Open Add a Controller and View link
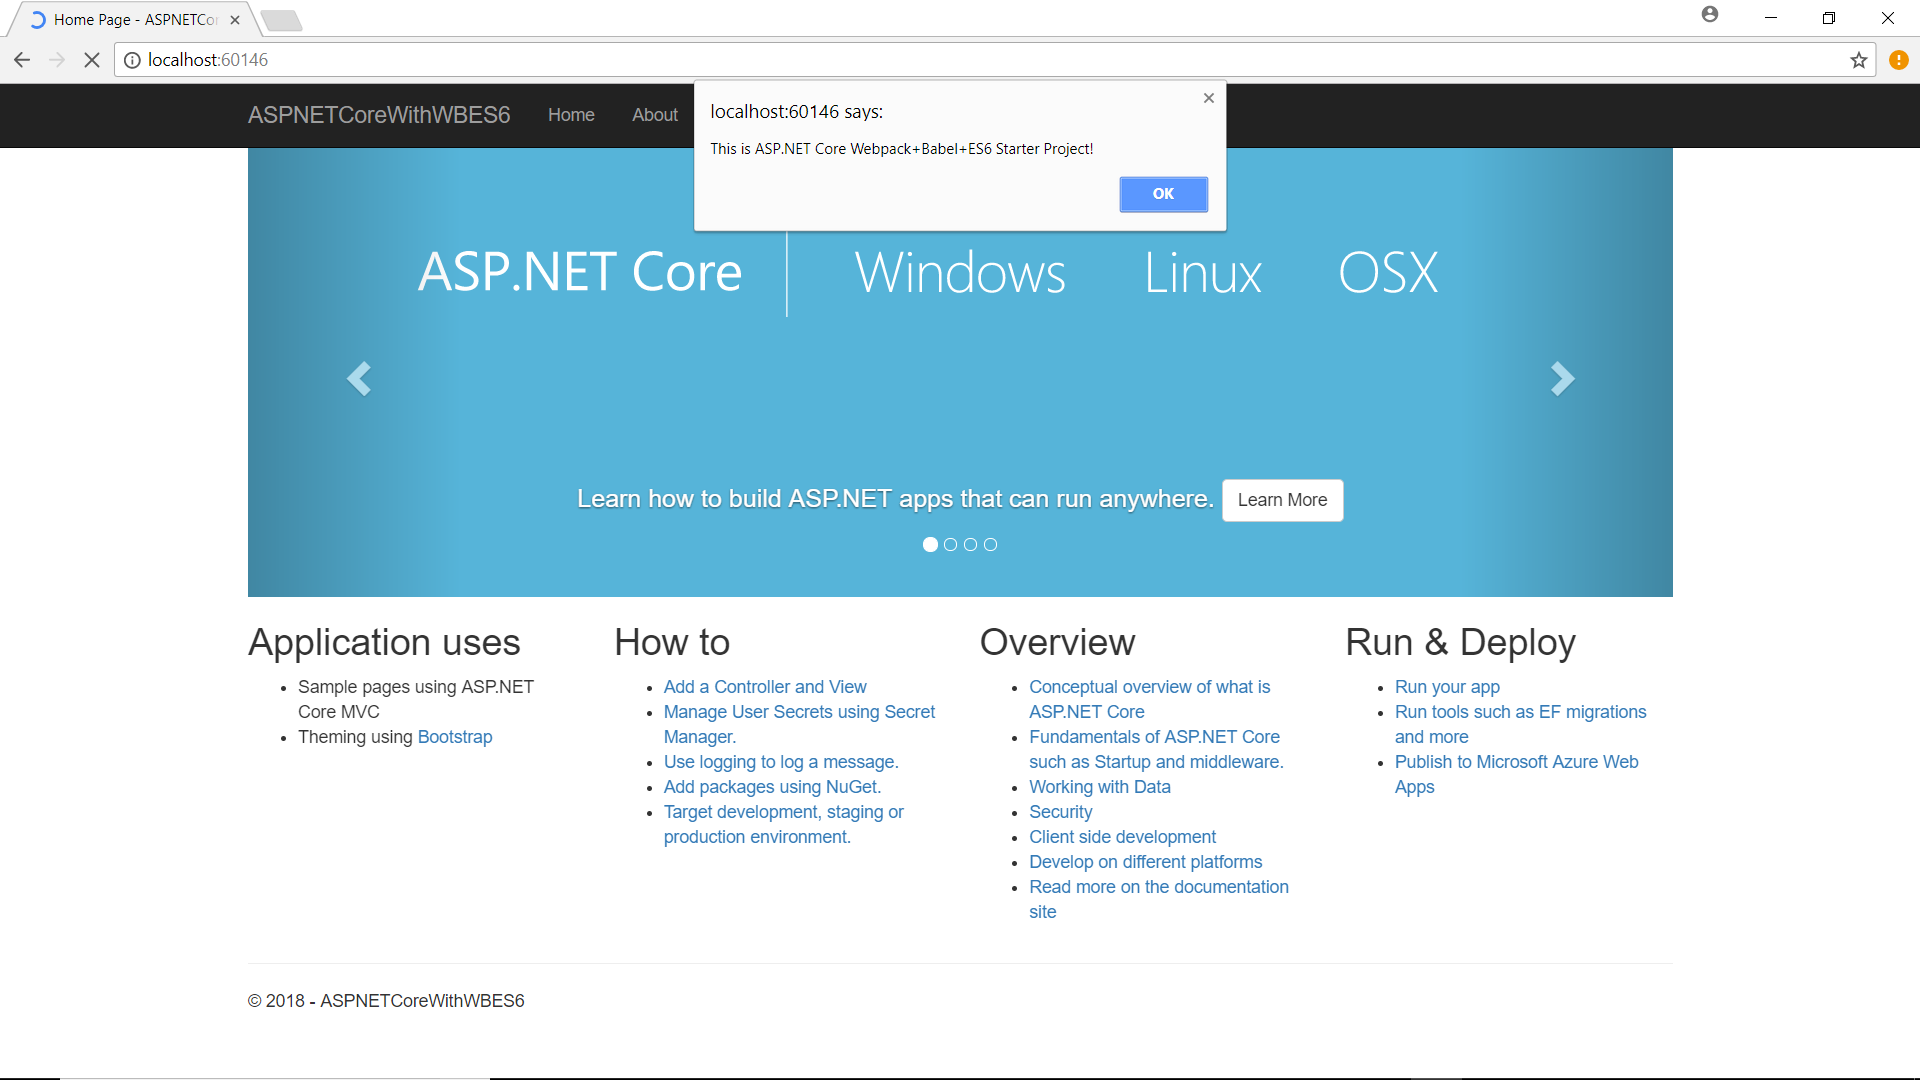 coord(765,687)
